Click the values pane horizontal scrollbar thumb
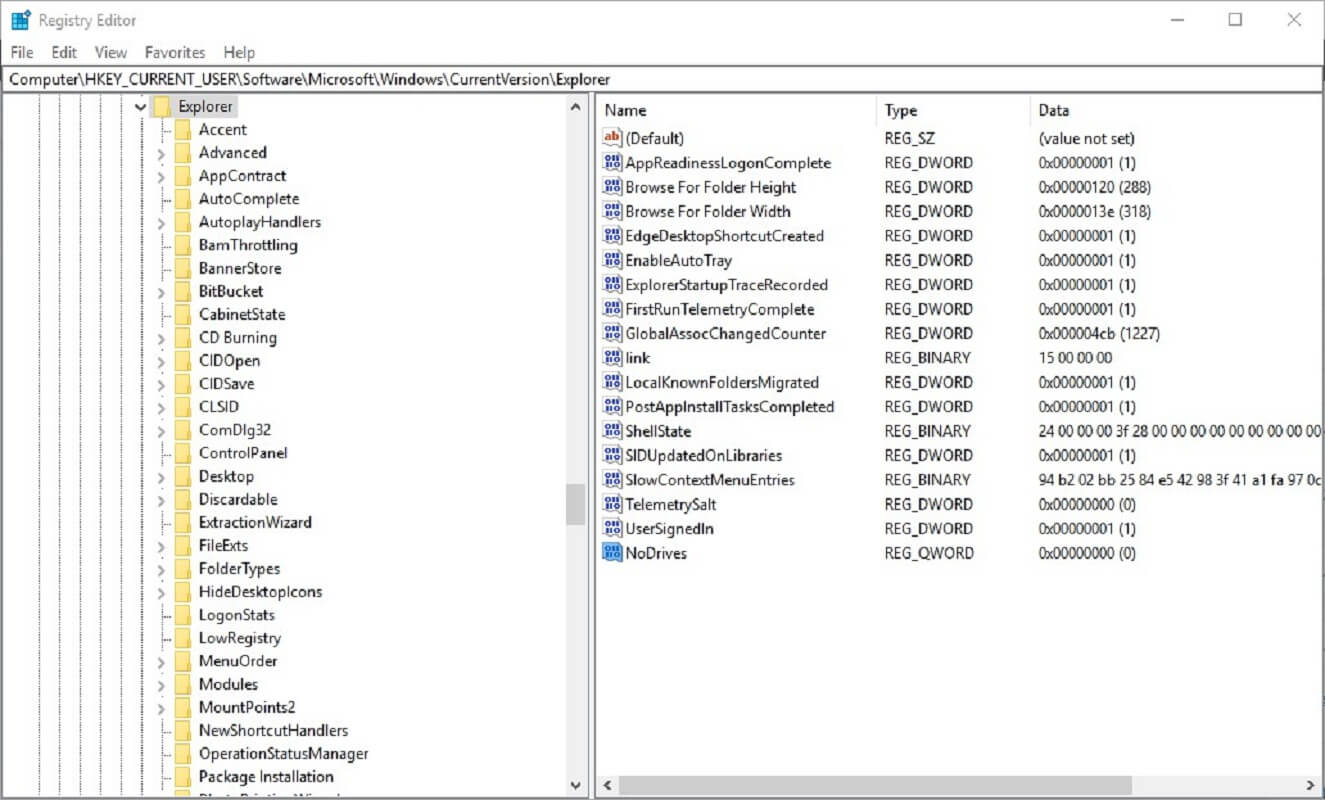 875,785
